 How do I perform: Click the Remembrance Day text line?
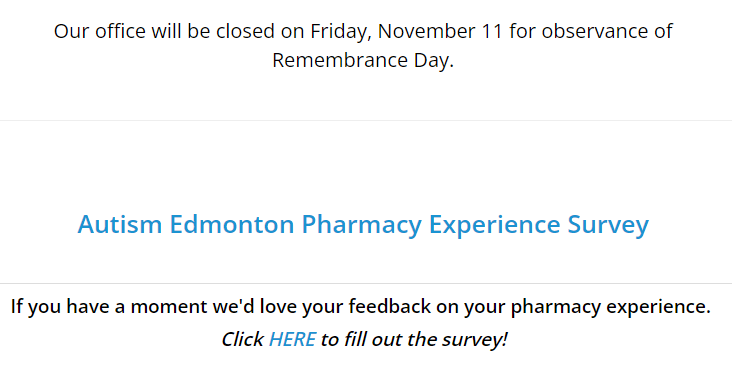[363, 60]
